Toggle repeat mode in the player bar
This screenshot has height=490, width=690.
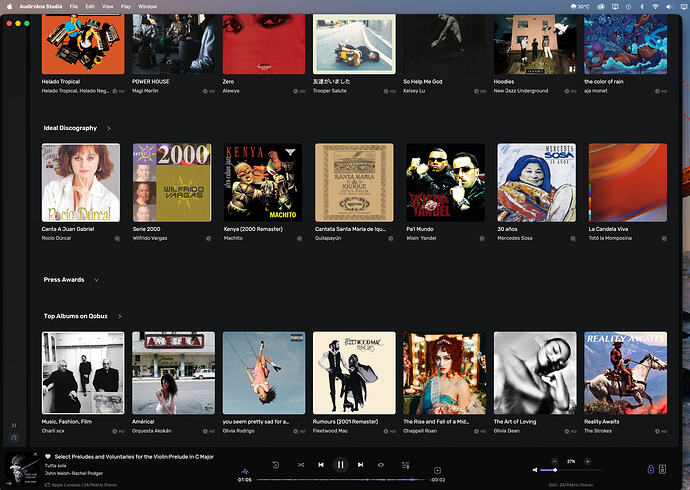pyautogui.click(x=381, y=464)
